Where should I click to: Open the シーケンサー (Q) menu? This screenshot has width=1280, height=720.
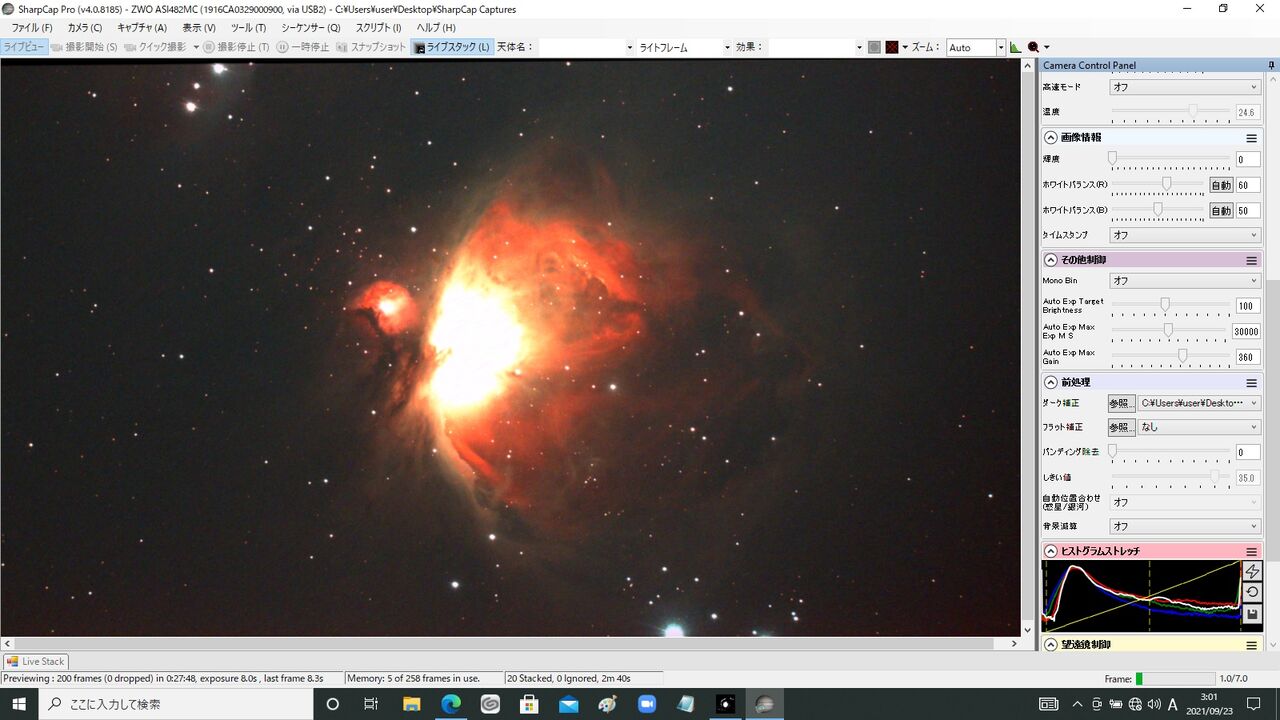click(x=311, y=28)
